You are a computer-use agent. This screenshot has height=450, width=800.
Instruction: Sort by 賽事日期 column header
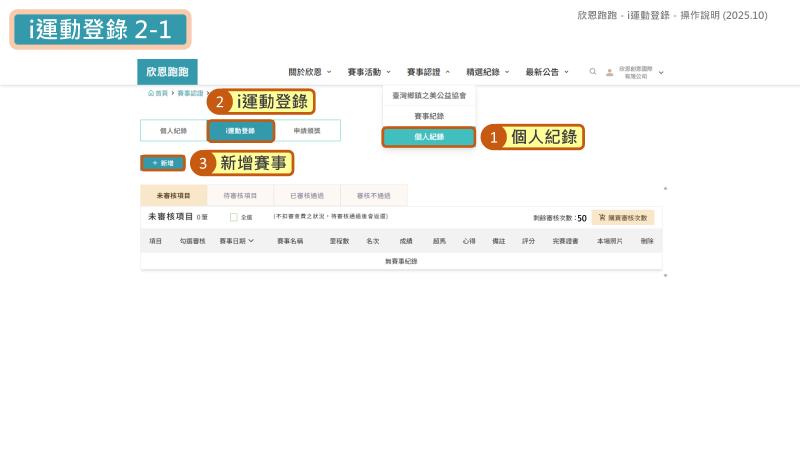237,241
